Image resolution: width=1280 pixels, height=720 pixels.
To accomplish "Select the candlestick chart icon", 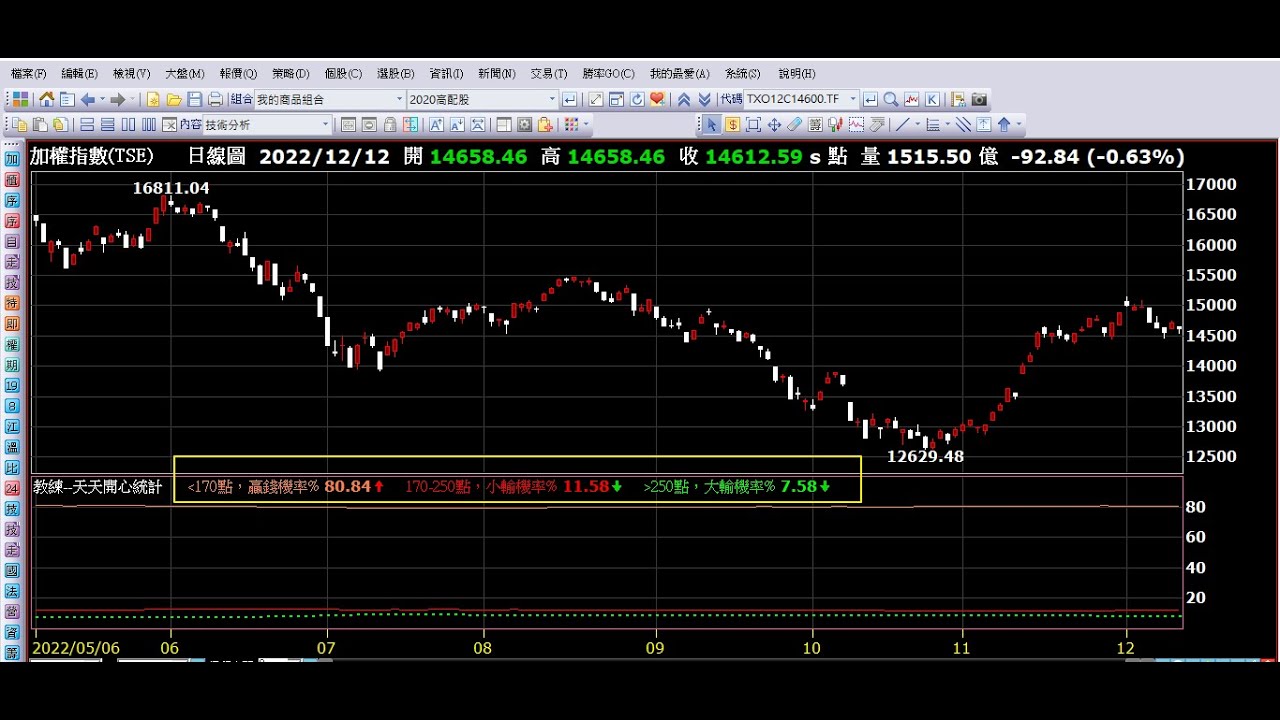I will pyautogui.click(x=836, y=125).
